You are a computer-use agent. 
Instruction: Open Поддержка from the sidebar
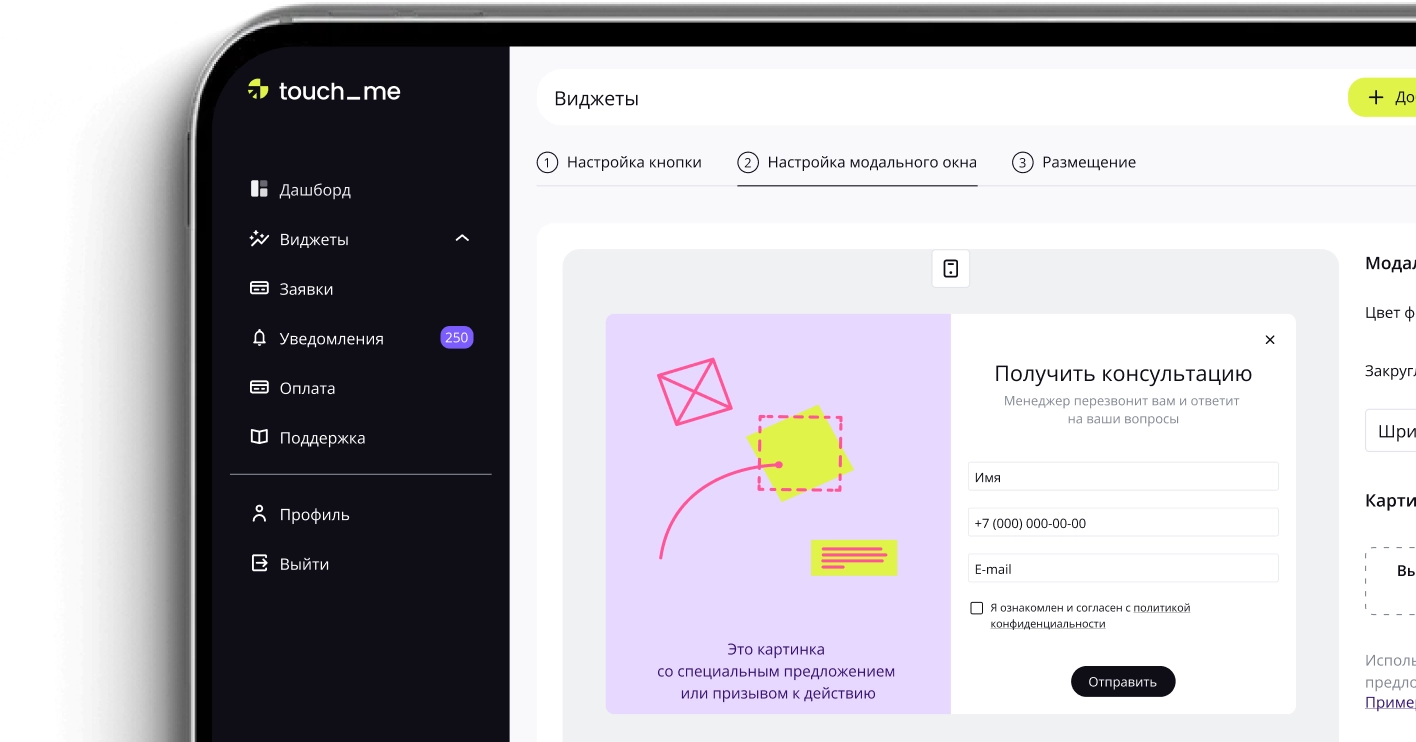click(x=320, y=437)
